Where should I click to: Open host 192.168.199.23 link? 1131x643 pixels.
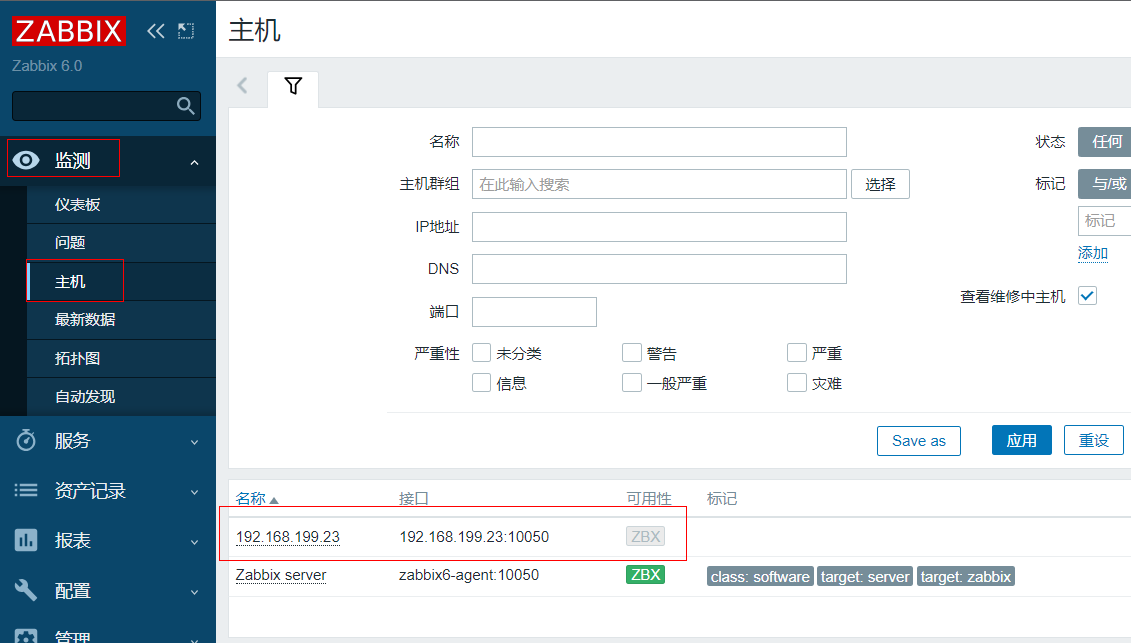coord(288,537)
